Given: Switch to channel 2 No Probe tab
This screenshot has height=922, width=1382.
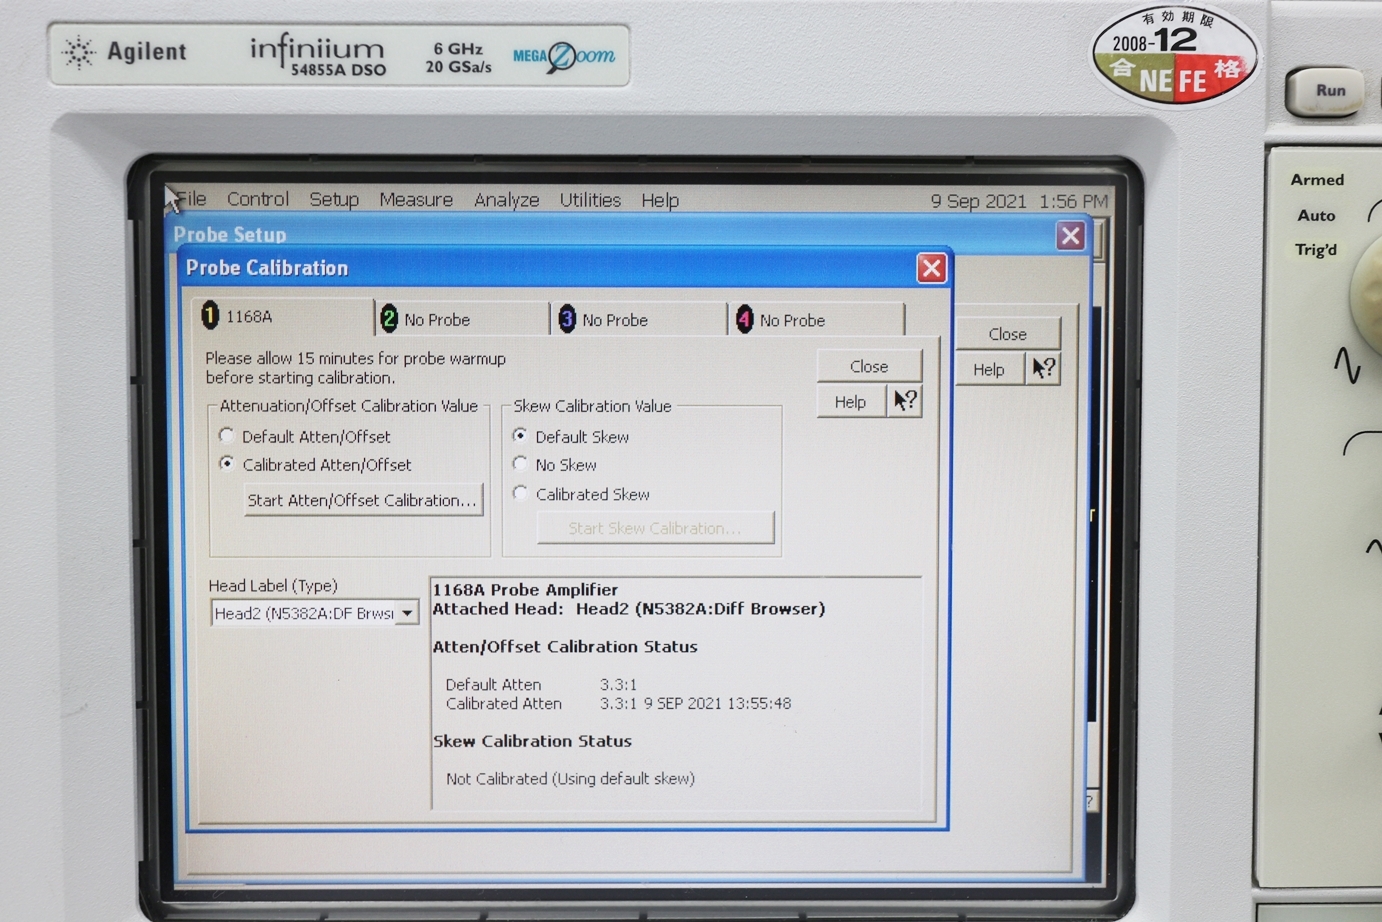Looking at the screenshot, I should point(462,319).
